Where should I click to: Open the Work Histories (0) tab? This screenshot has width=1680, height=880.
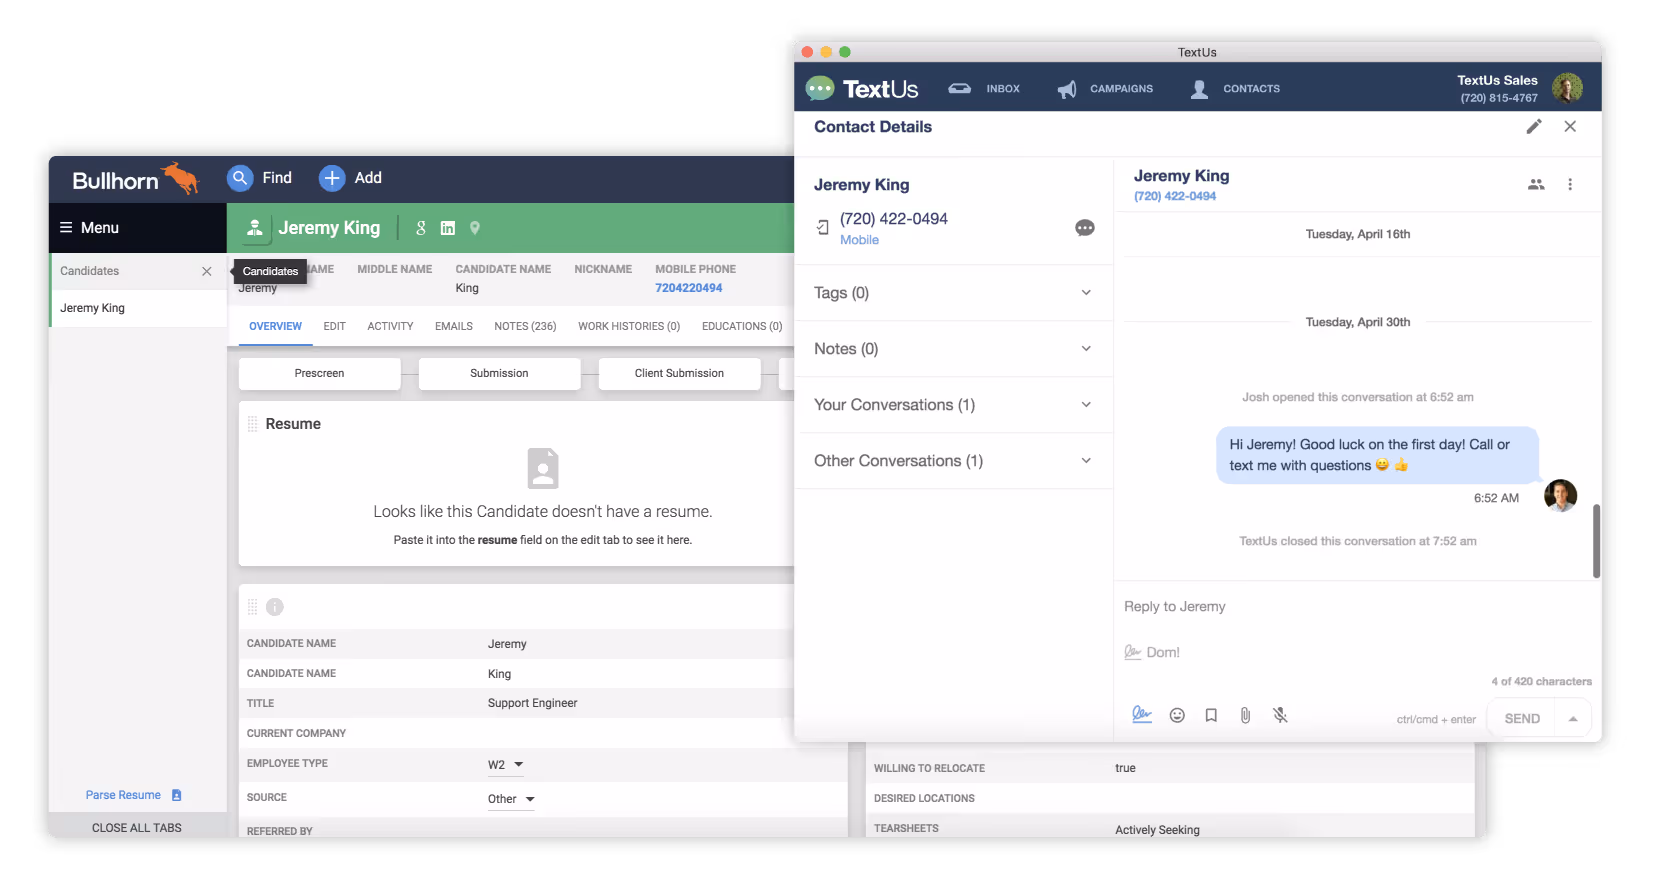click(629, 326)
